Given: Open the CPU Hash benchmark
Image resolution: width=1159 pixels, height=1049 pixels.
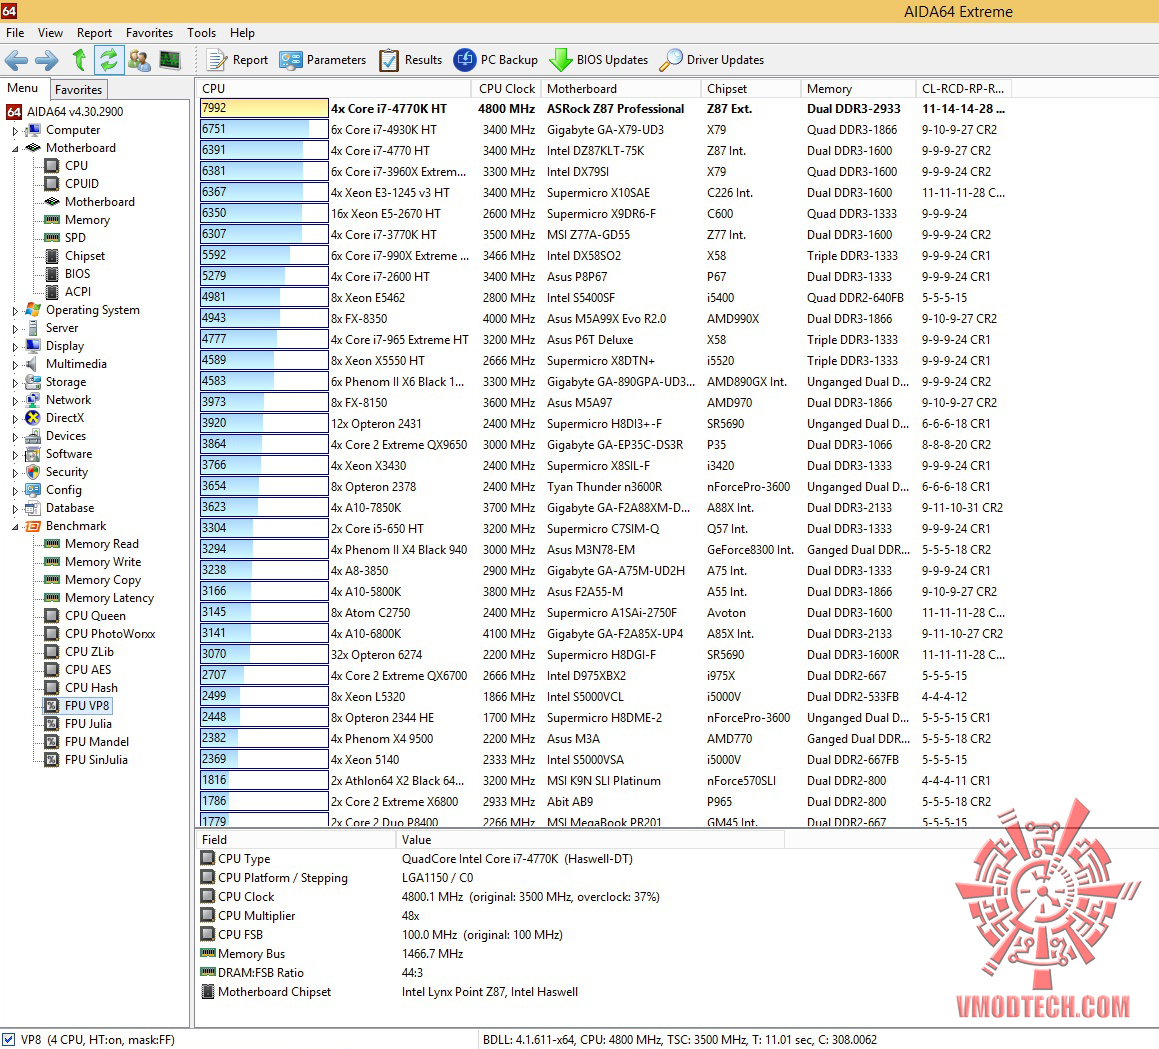Looking at the screenshot, I should 91,688.
